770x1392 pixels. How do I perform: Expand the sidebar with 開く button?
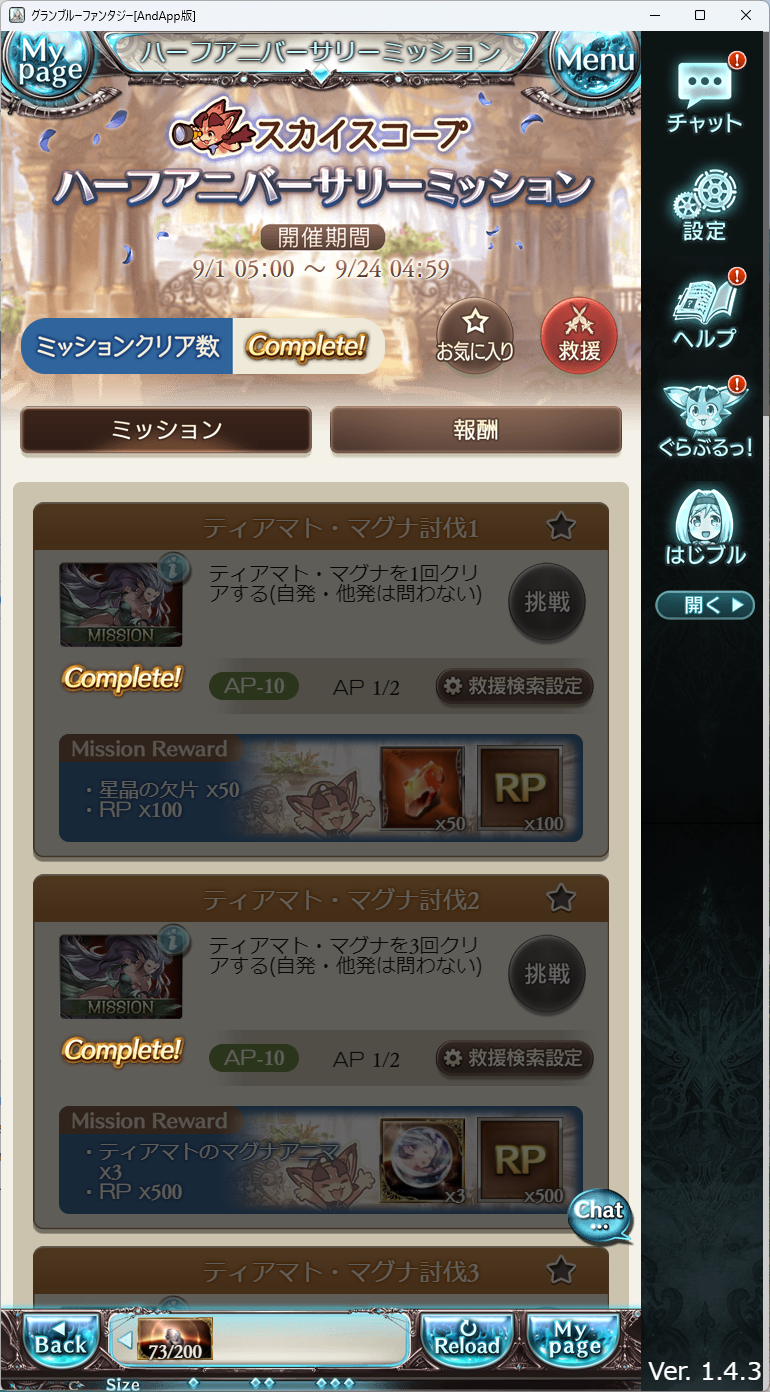705,605
